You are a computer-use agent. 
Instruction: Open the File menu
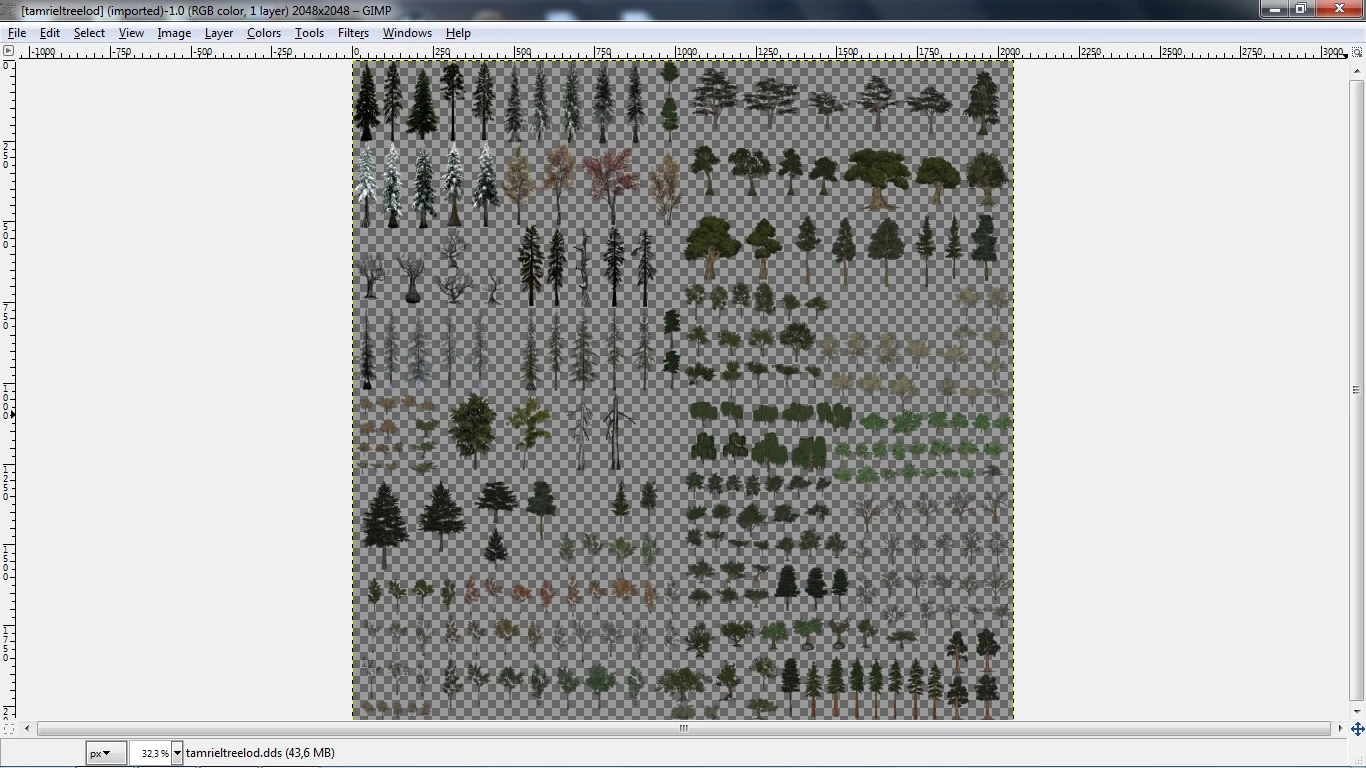coord(17,33)
